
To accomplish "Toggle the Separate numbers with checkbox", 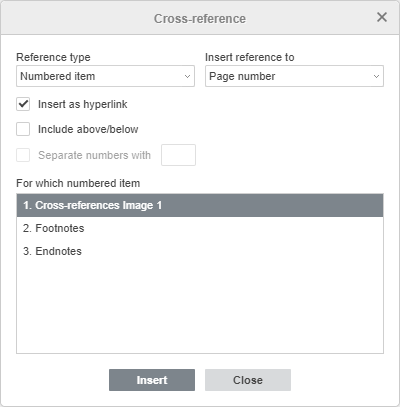I will coord(23,155).
